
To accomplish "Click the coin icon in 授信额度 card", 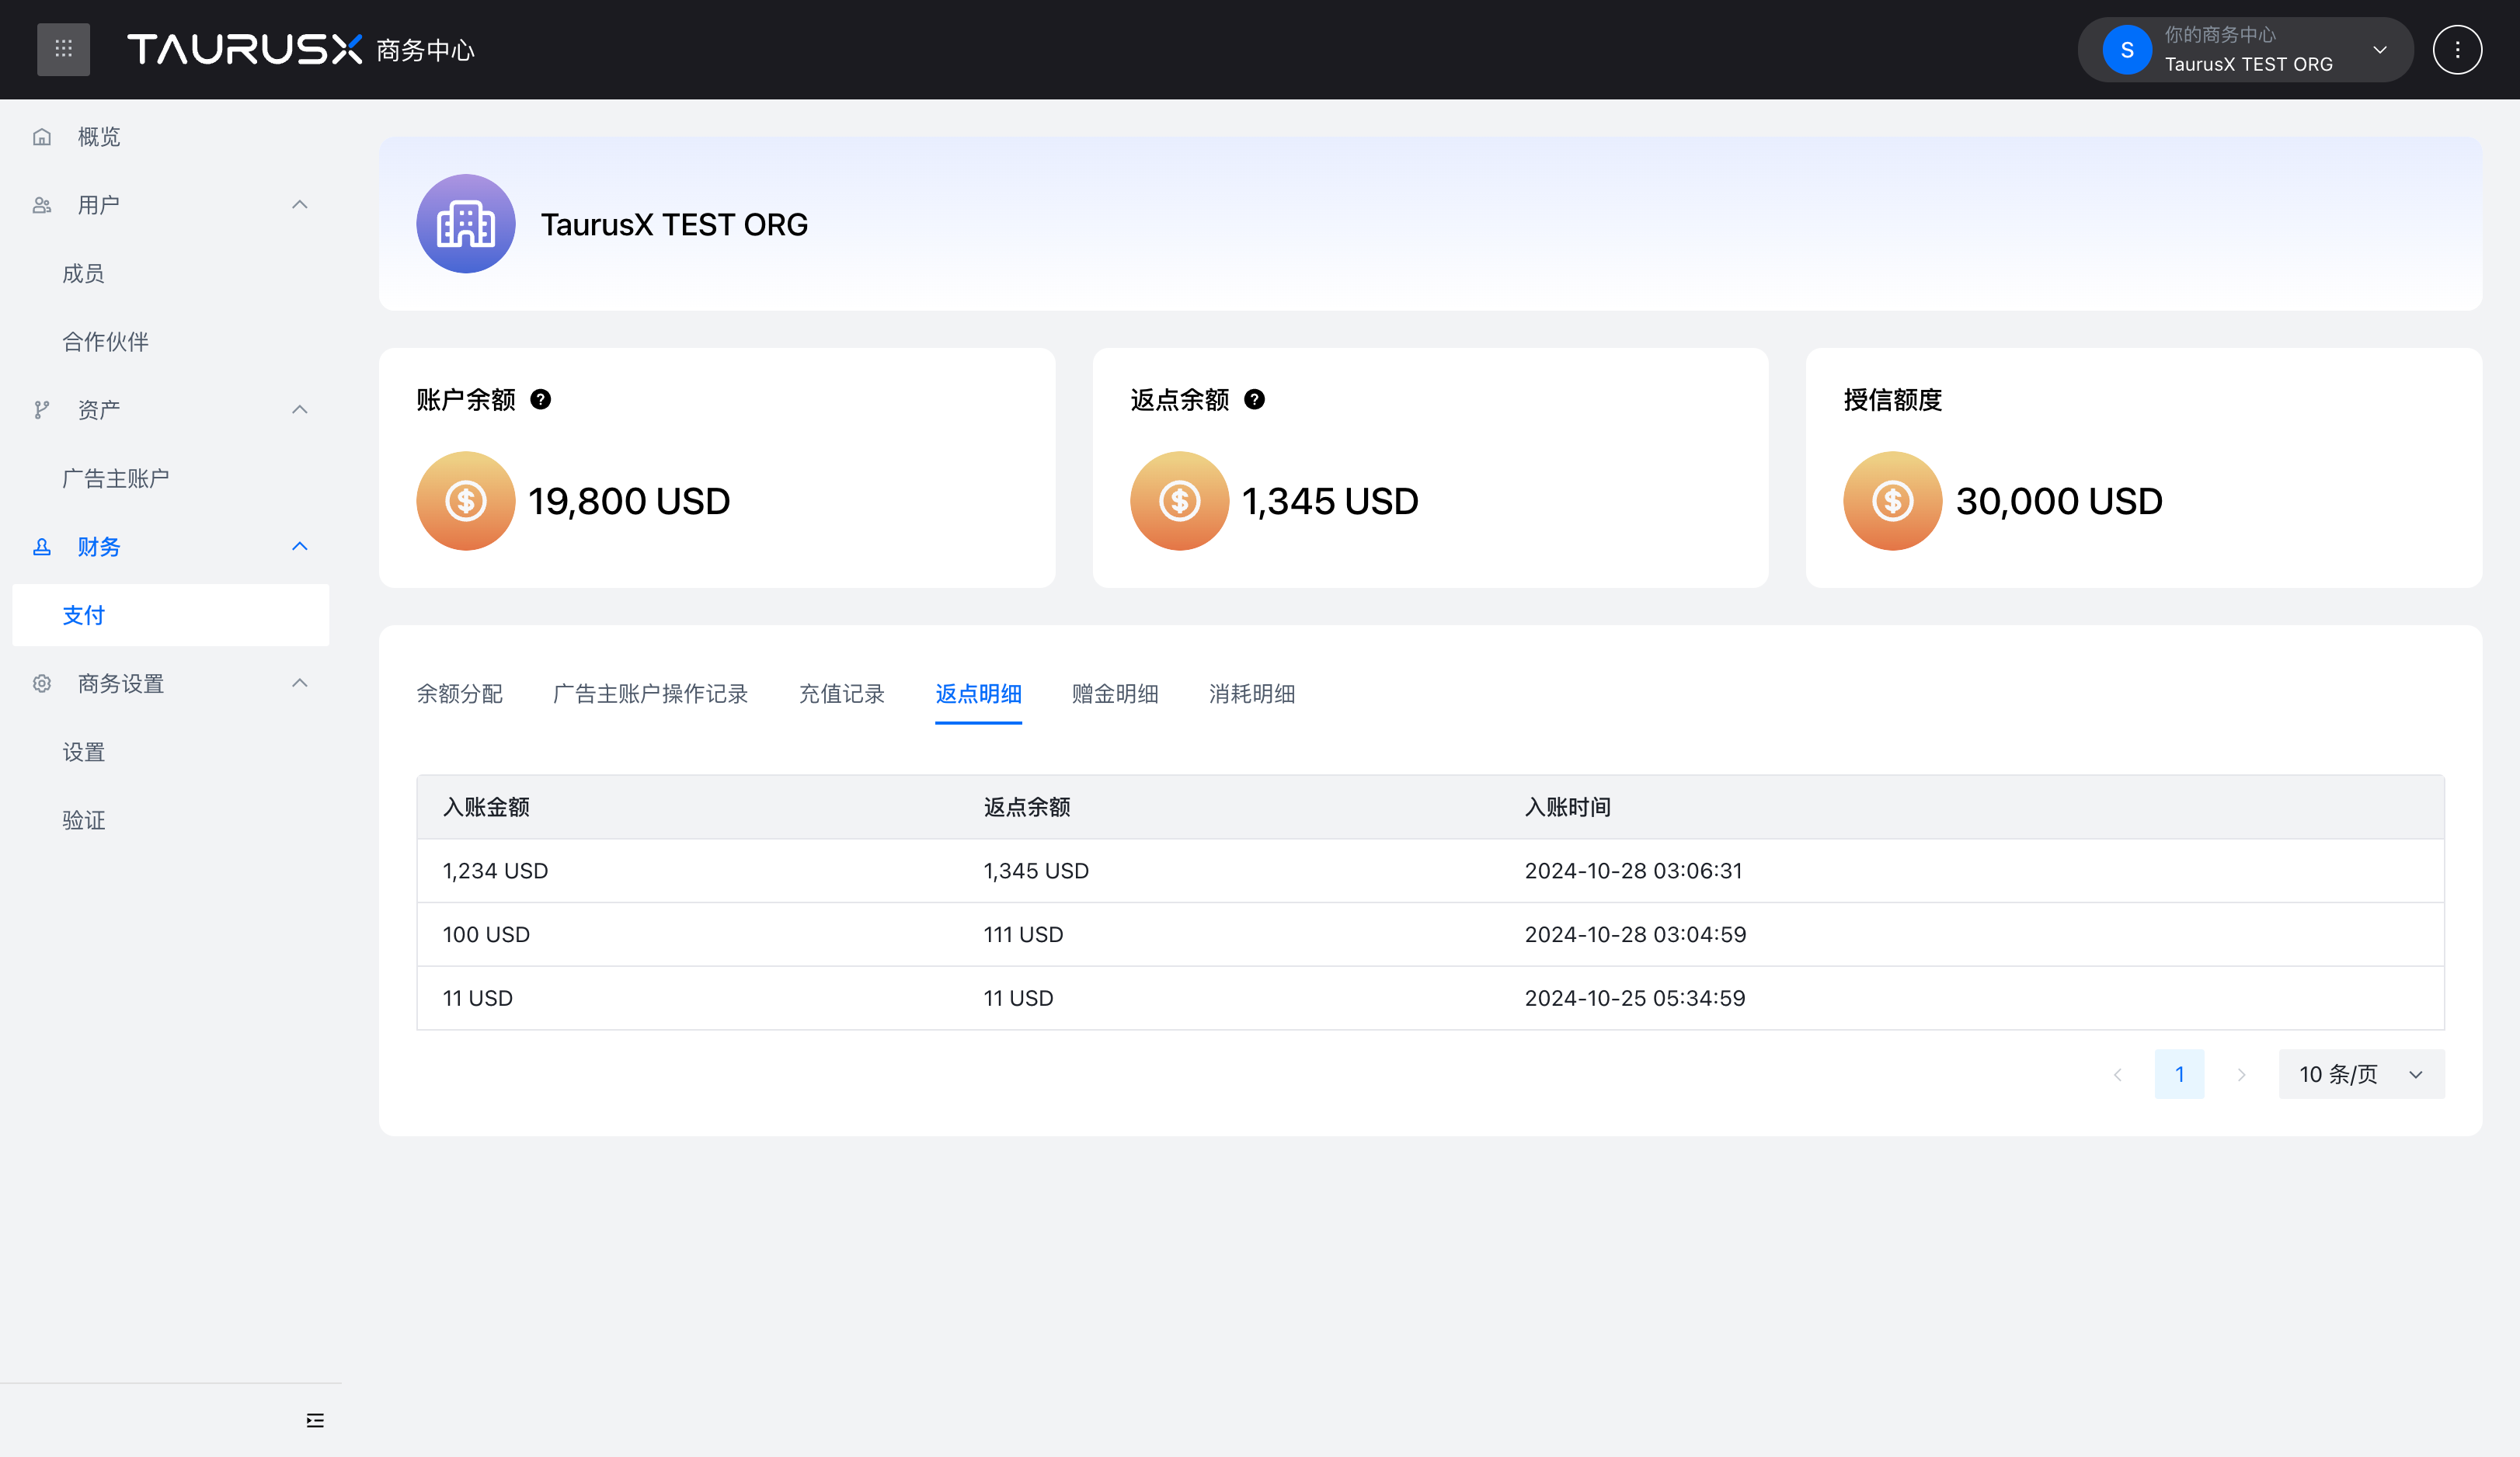I will pyautogui.click(x=1893, y=501).
